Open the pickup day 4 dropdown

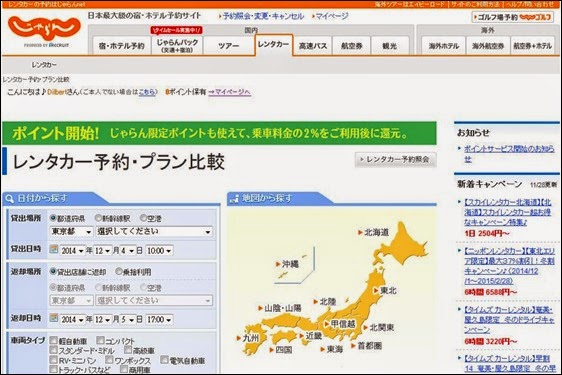[x=127, y=250]
